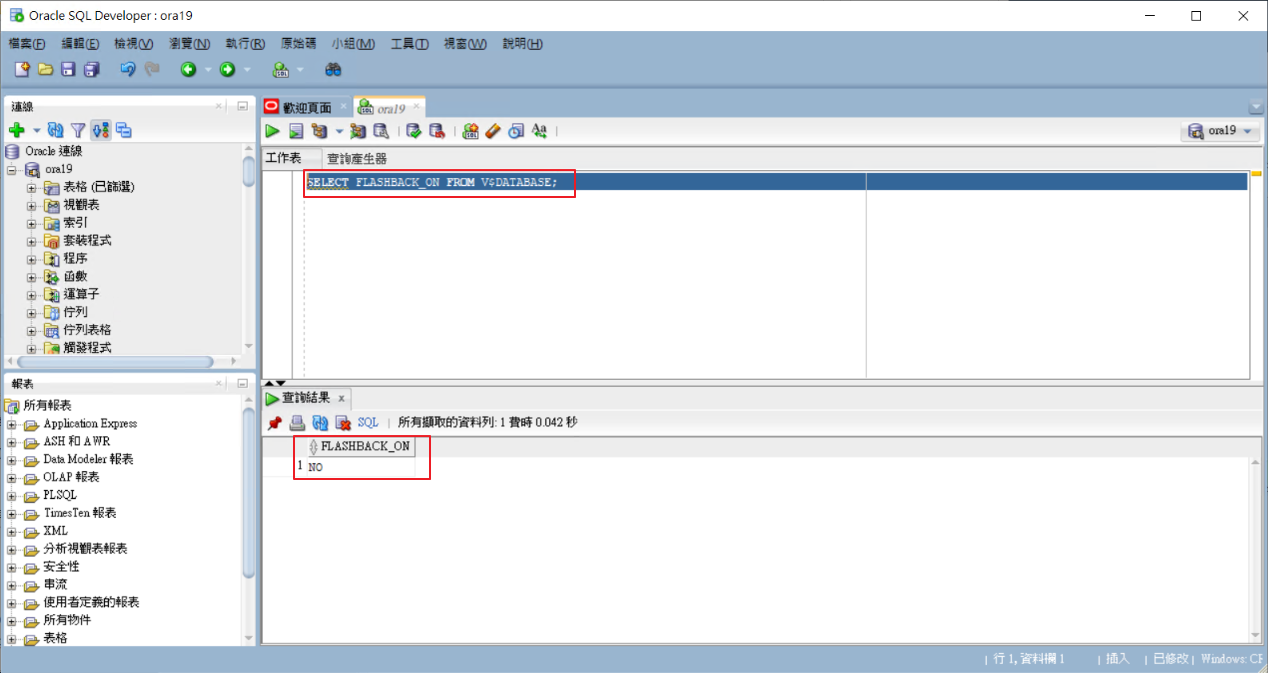The image size is (1268, 673).
Task: Close the 查詢結果 tab
Action: pos(341,398)
